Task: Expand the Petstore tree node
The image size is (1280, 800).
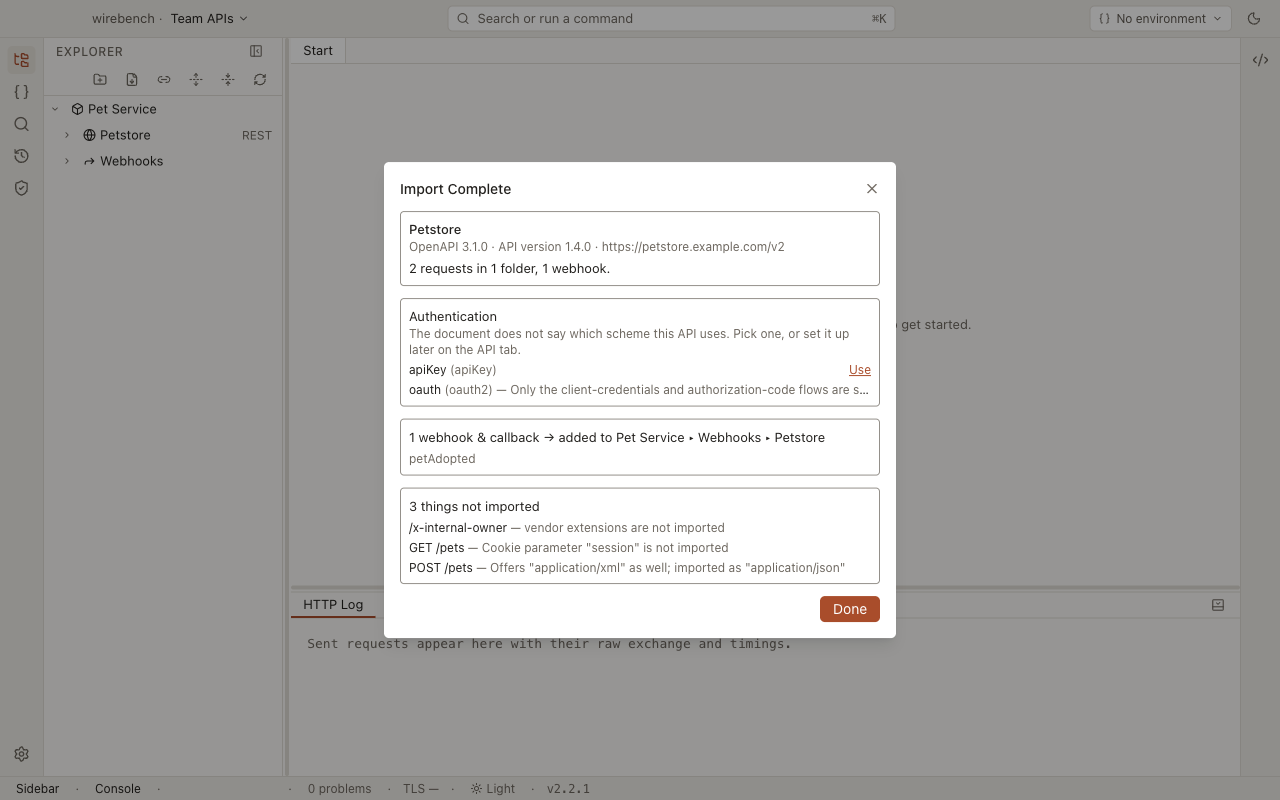Action: pyautogui.click(x=67, y=135)
